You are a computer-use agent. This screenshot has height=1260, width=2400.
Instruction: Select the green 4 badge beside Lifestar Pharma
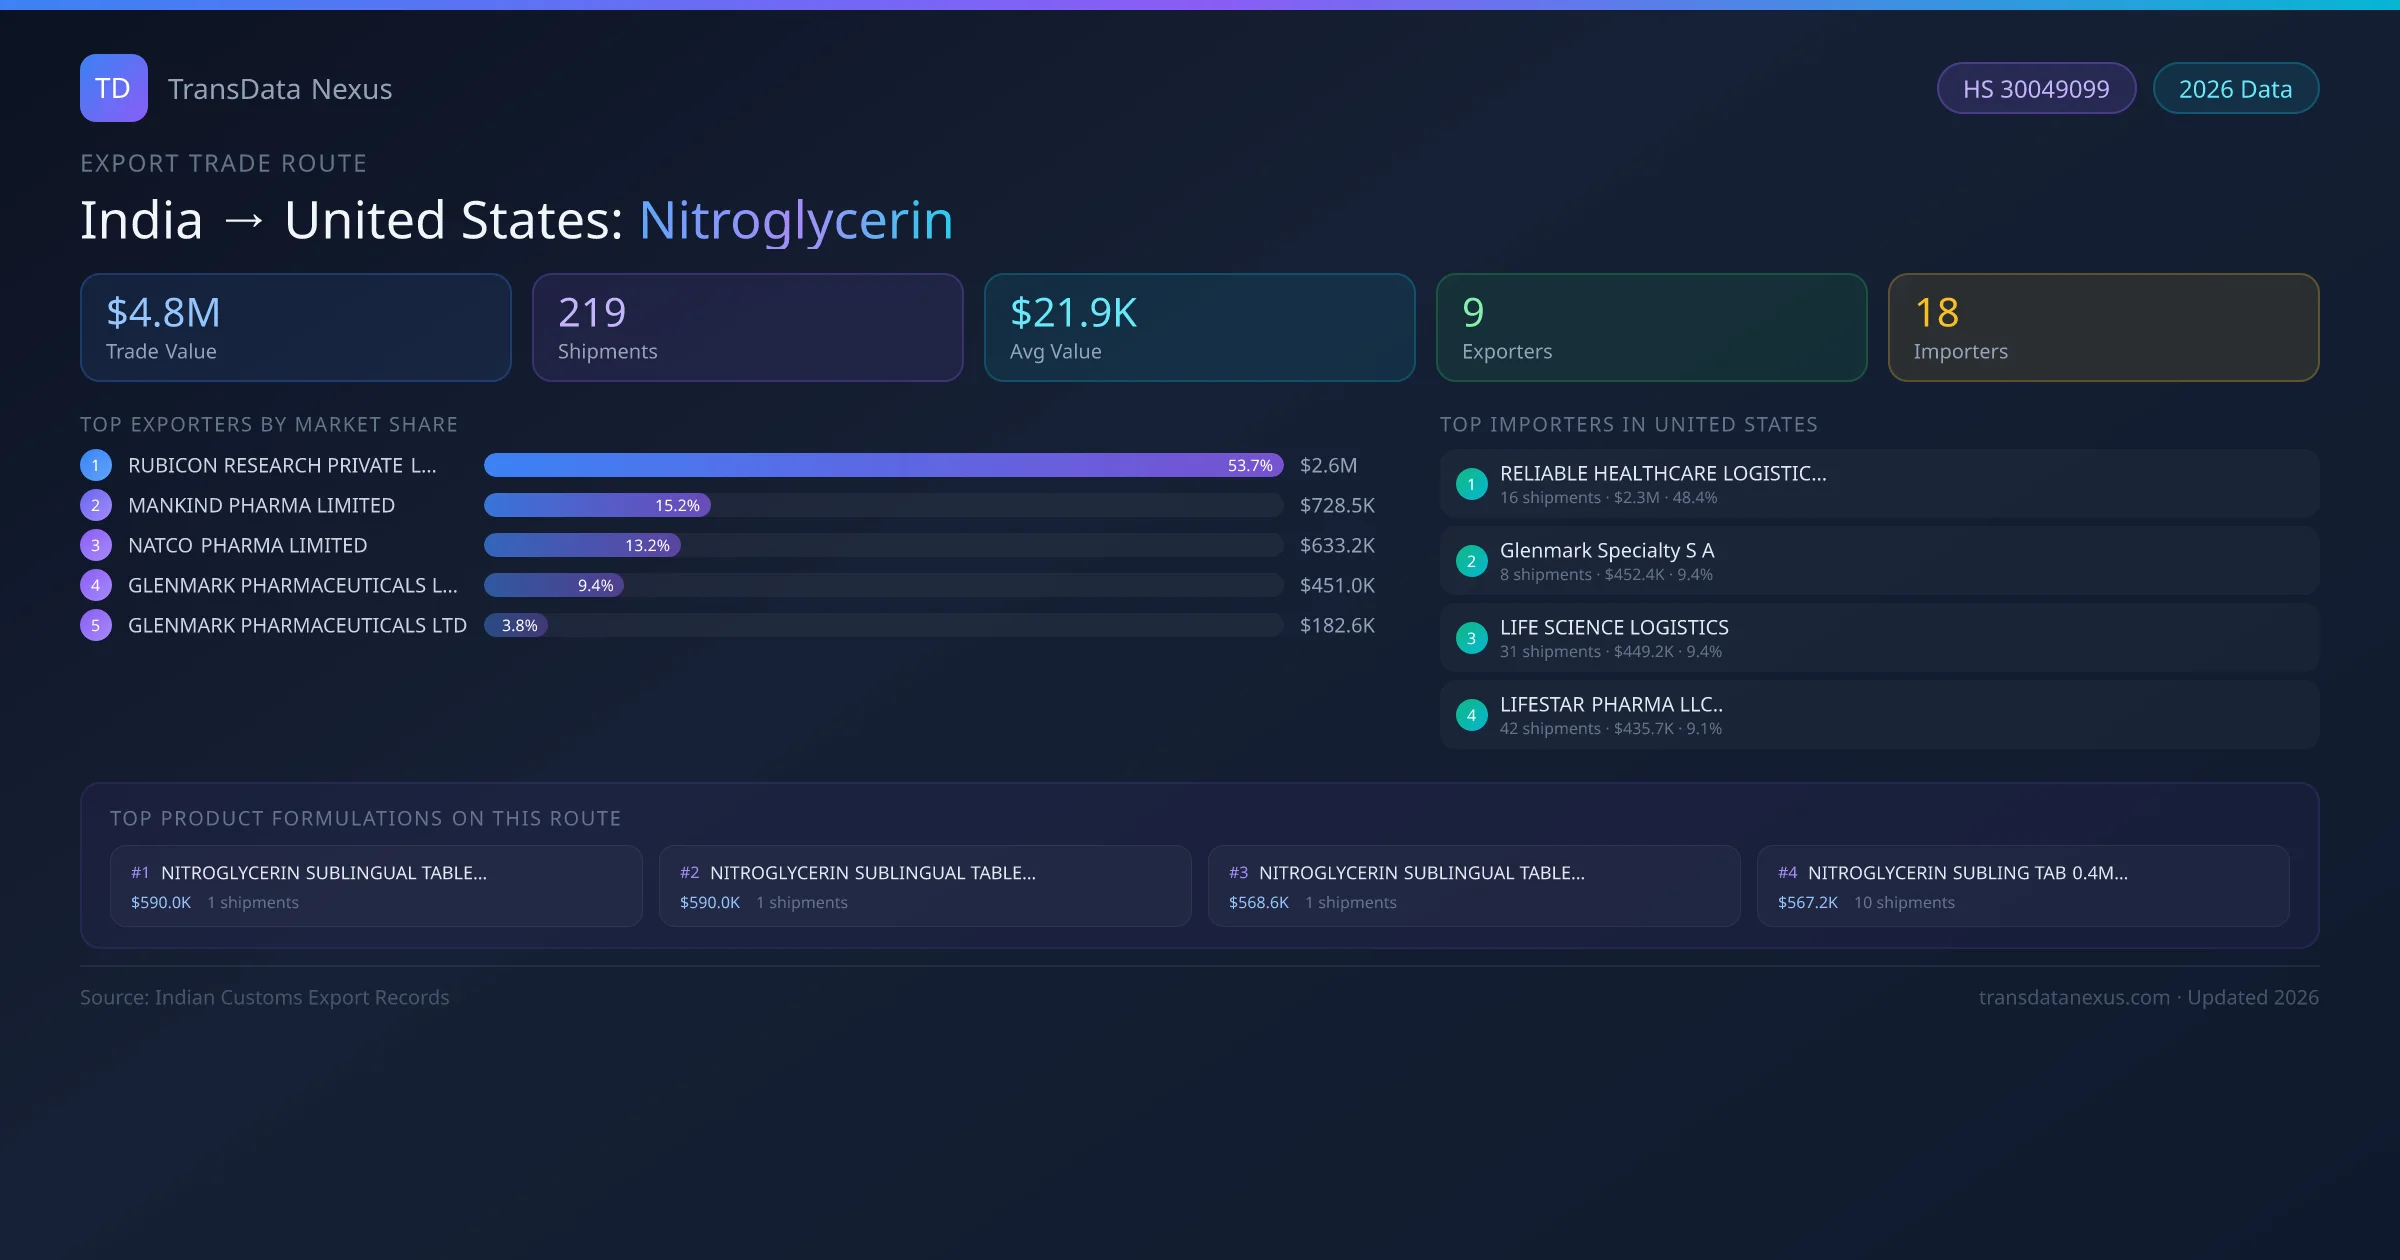coord(1471,714)
